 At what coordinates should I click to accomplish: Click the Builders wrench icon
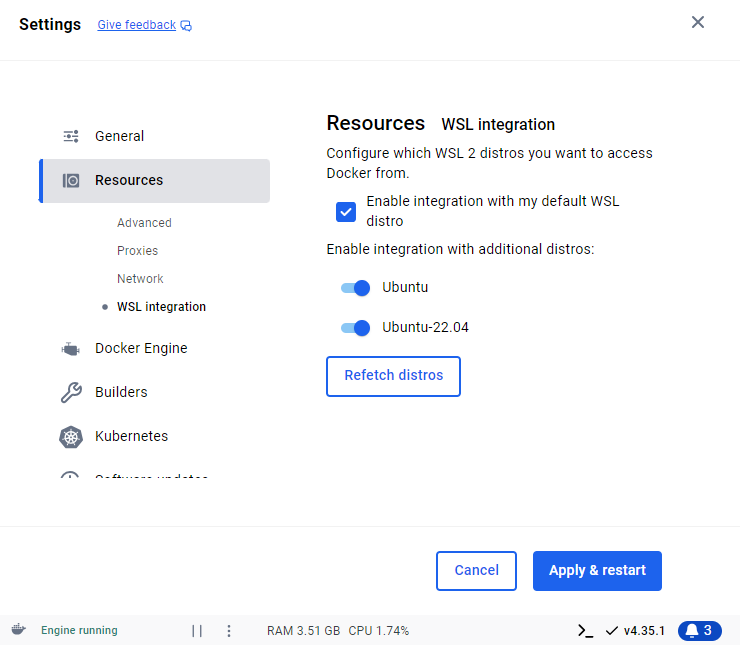(x=71, y=393)
